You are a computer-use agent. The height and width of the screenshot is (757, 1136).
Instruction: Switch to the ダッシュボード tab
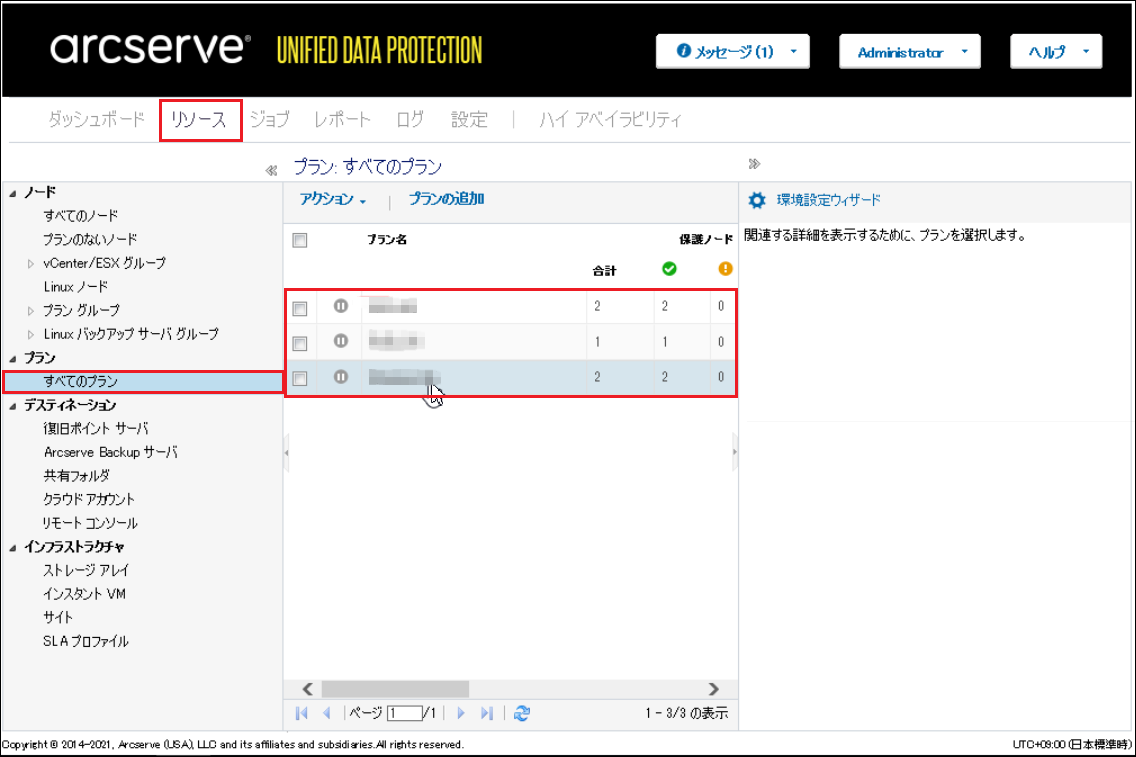click(x=96, y=119)
